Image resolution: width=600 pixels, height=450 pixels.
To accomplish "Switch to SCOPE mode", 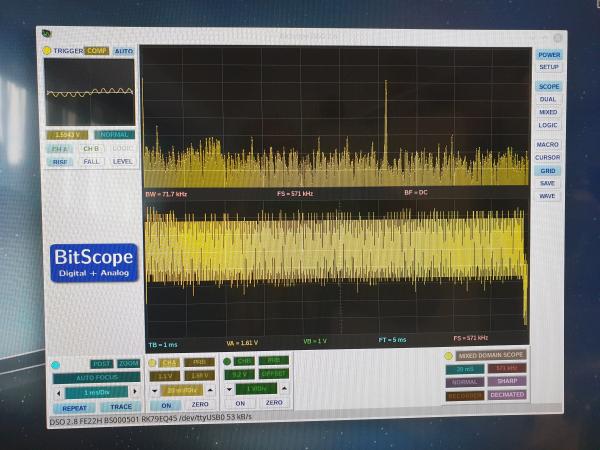I will tap(549, 86).
